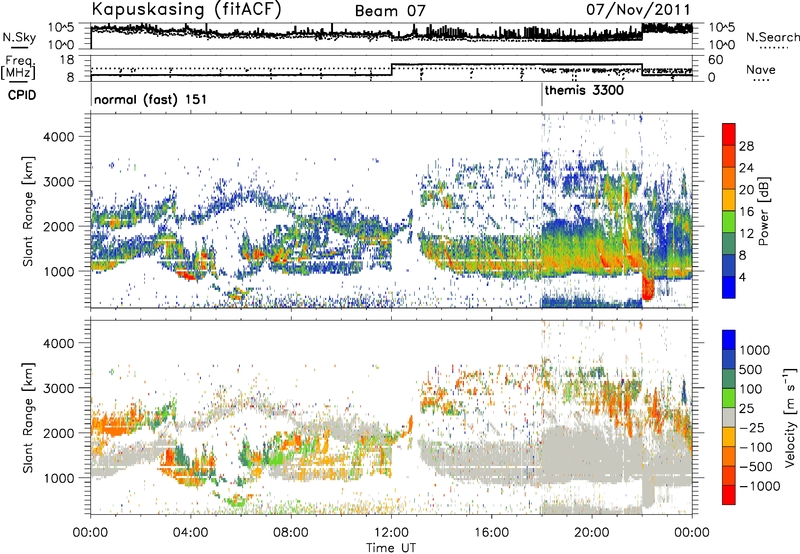
Task: Click the 'CPID' label
Action: (x=22, y=95)
